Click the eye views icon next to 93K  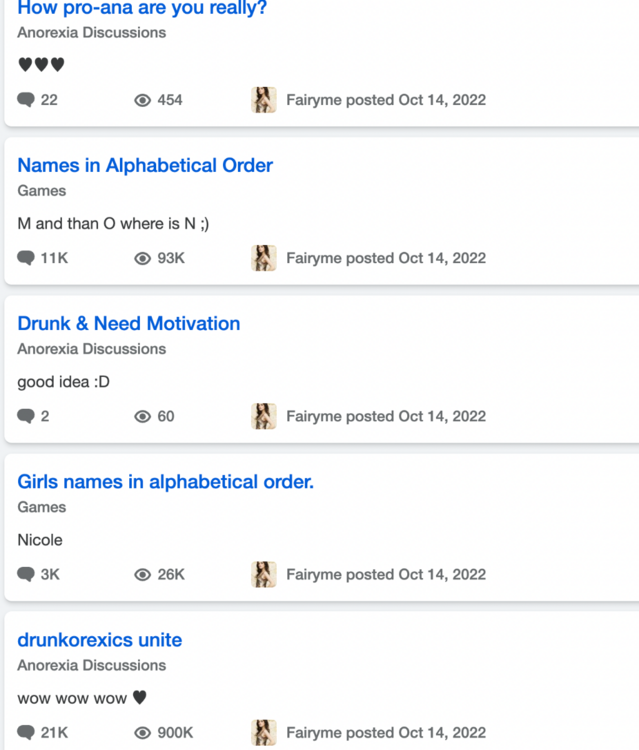(x=143, y=259)
